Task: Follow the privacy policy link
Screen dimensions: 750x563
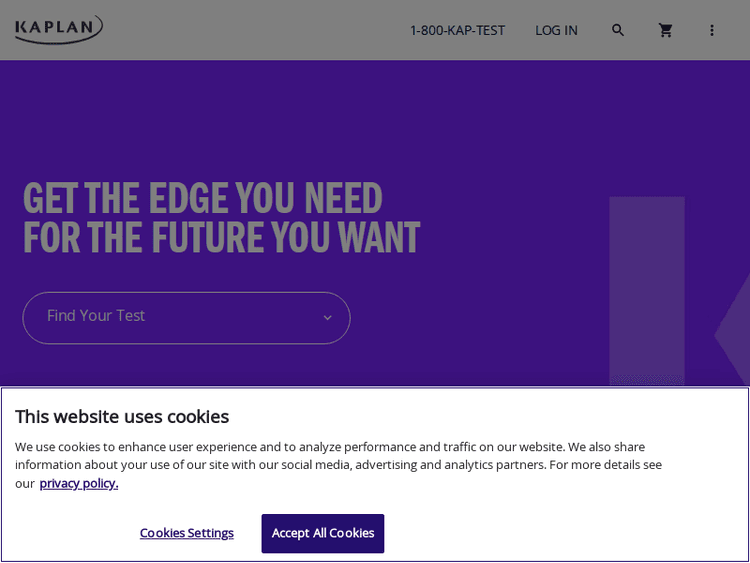Action: [79, 483]
